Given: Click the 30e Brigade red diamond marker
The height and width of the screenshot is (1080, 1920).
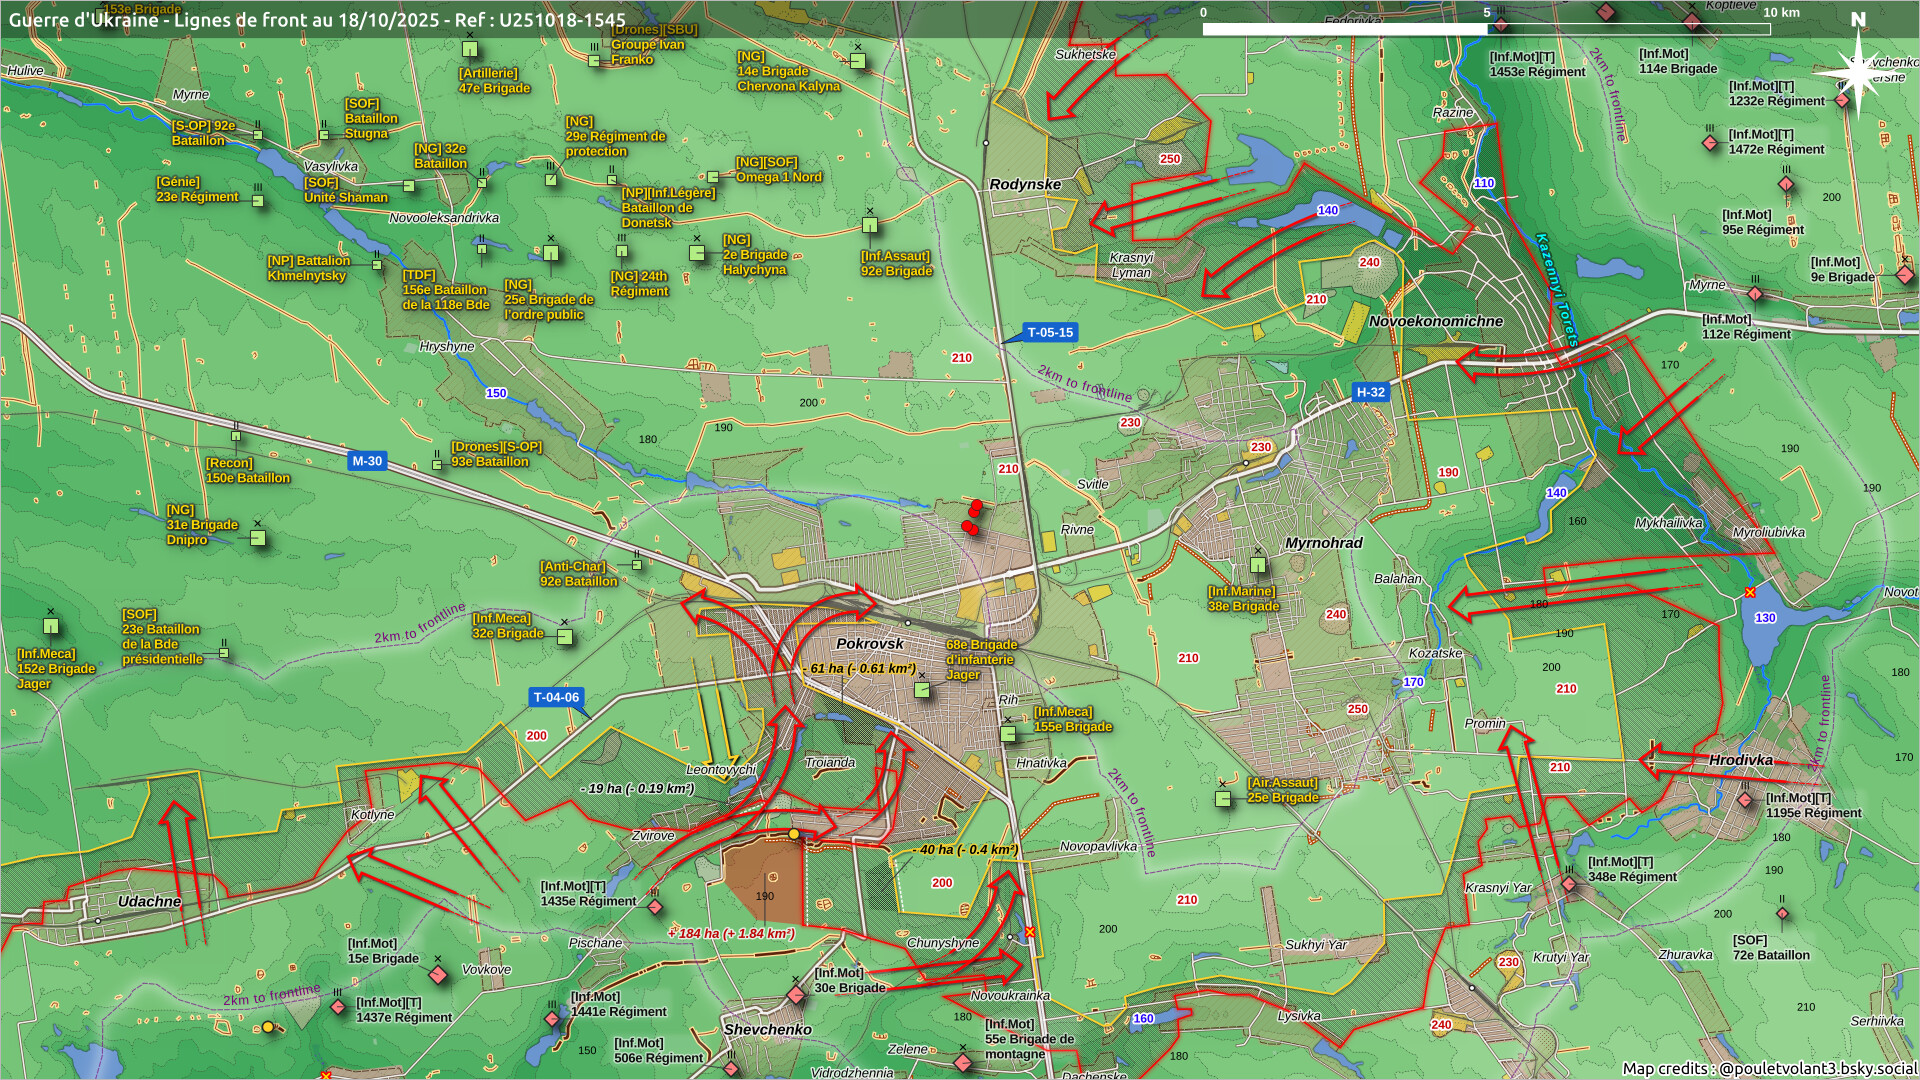Looking at the screenshot, I should 796,995.
